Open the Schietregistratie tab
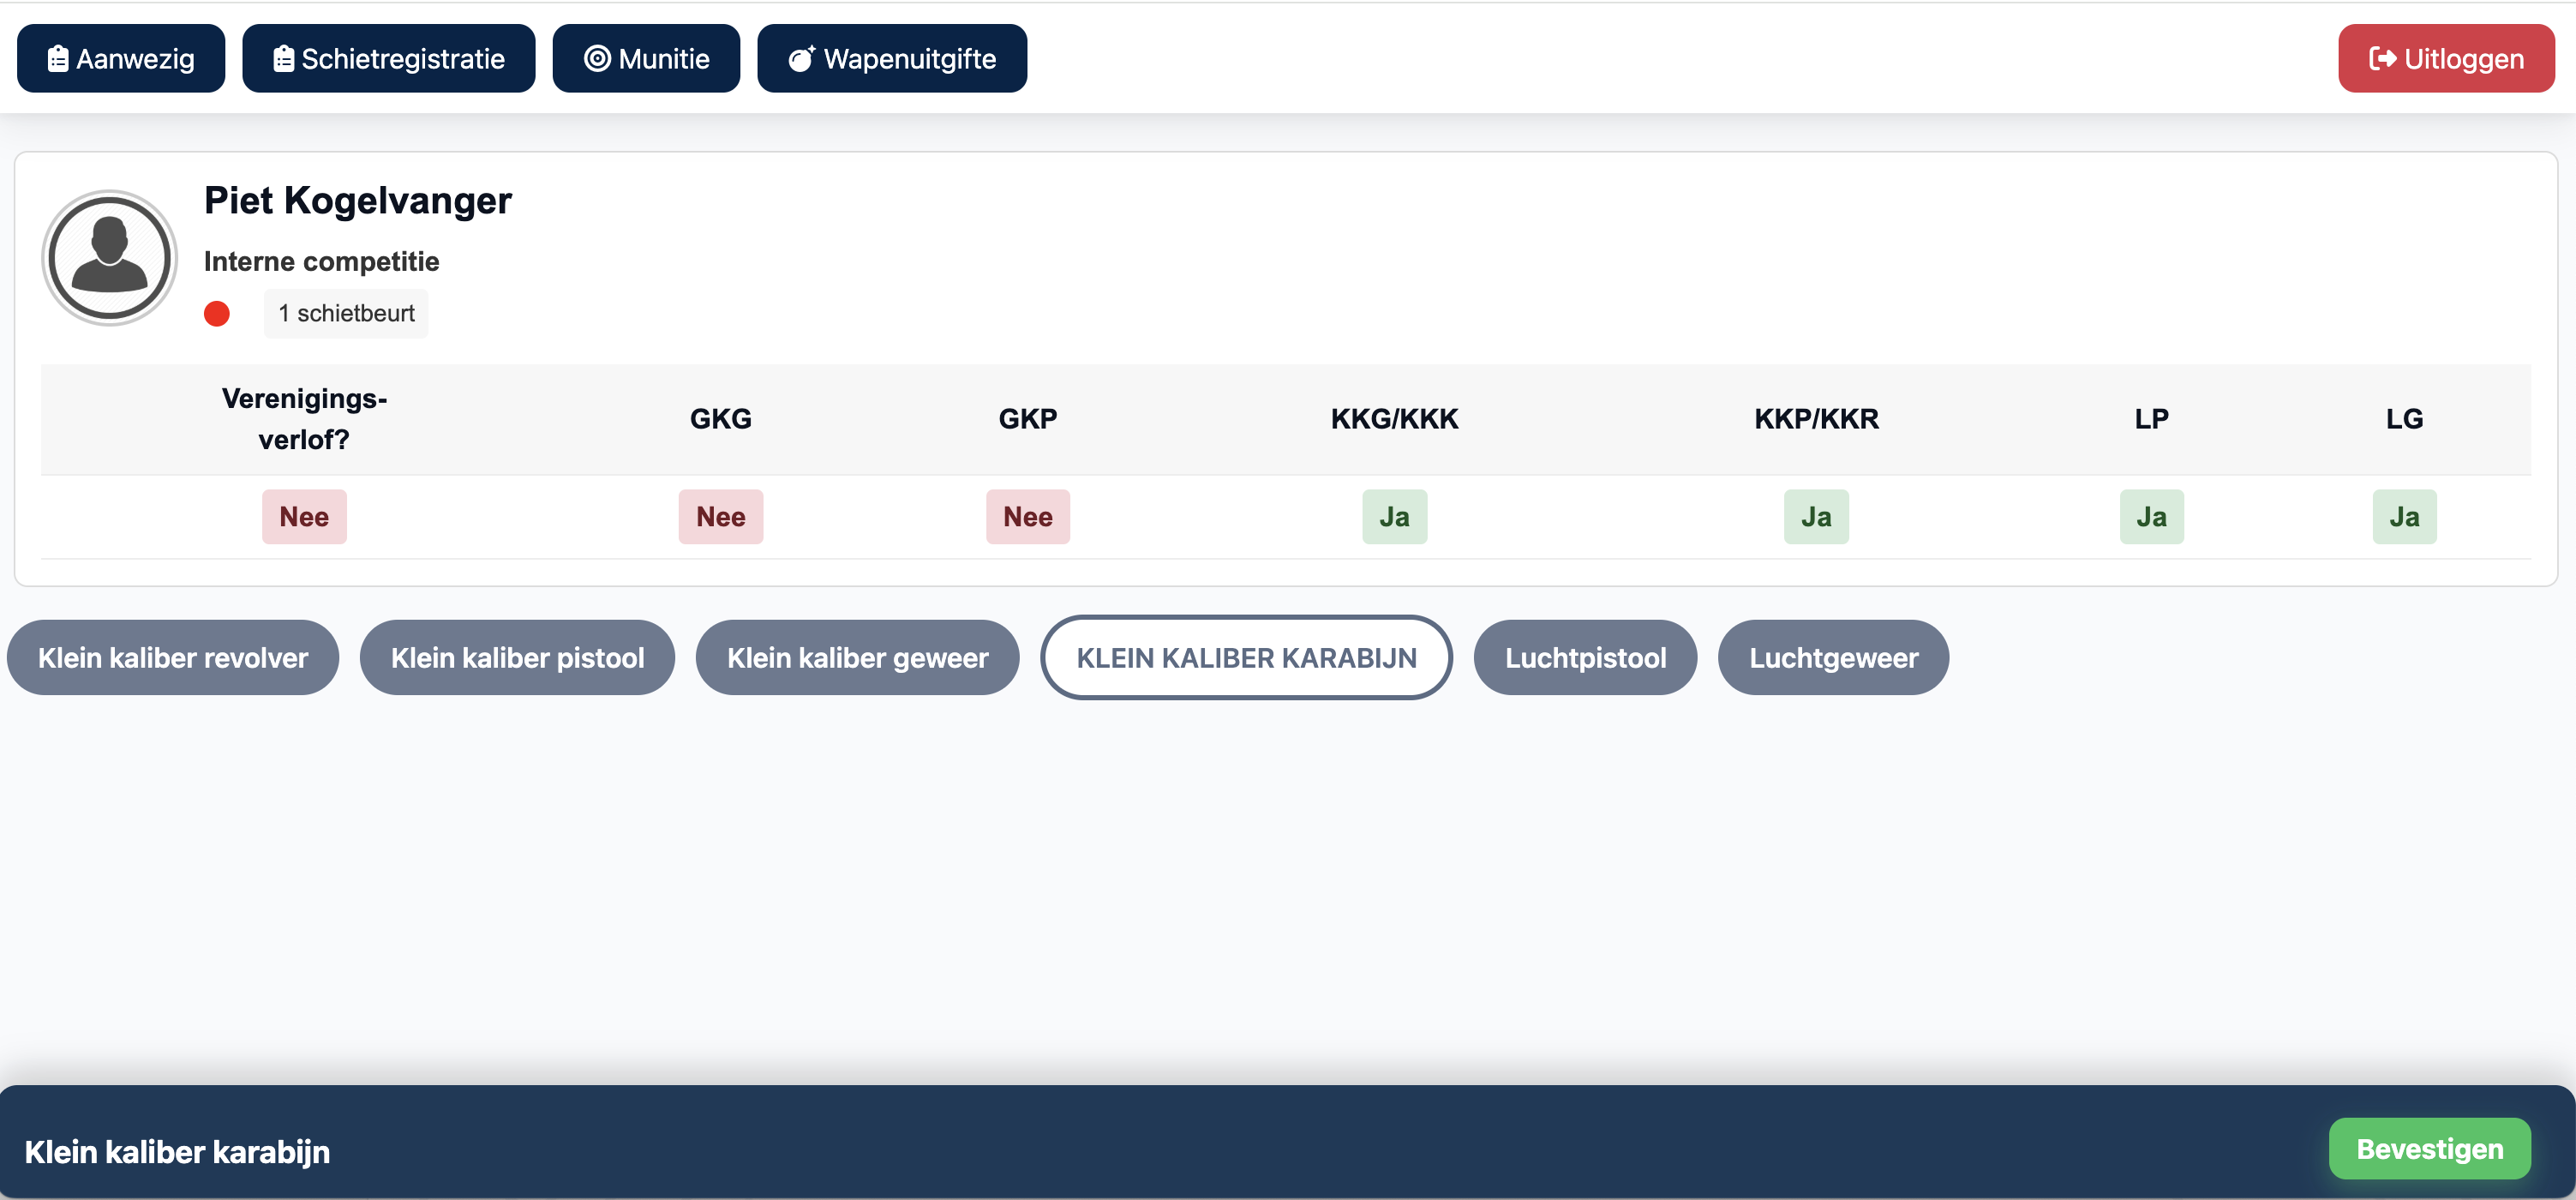 (x=388, y=59)
